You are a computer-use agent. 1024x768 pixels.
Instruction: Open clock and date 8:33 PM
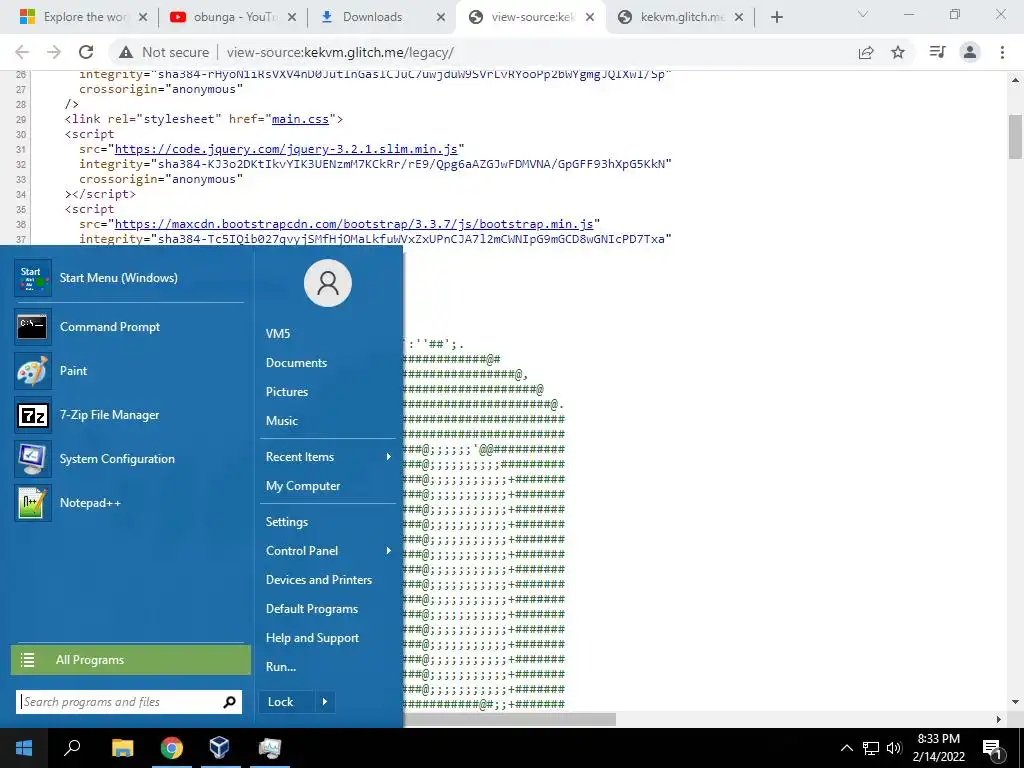[938, 748]
